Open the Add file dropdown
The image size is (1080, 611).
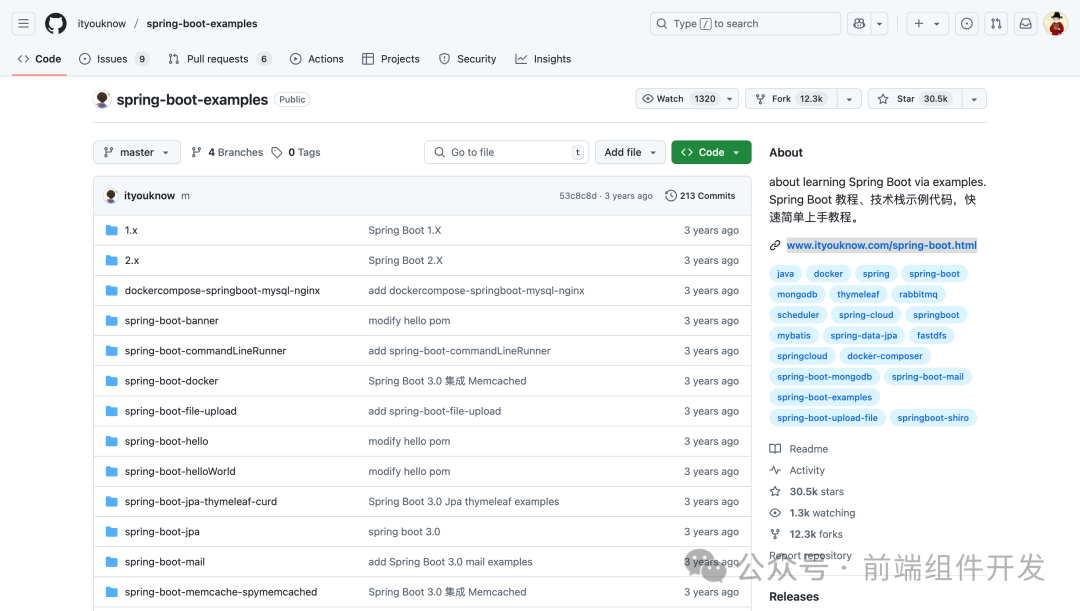[630, 152]
